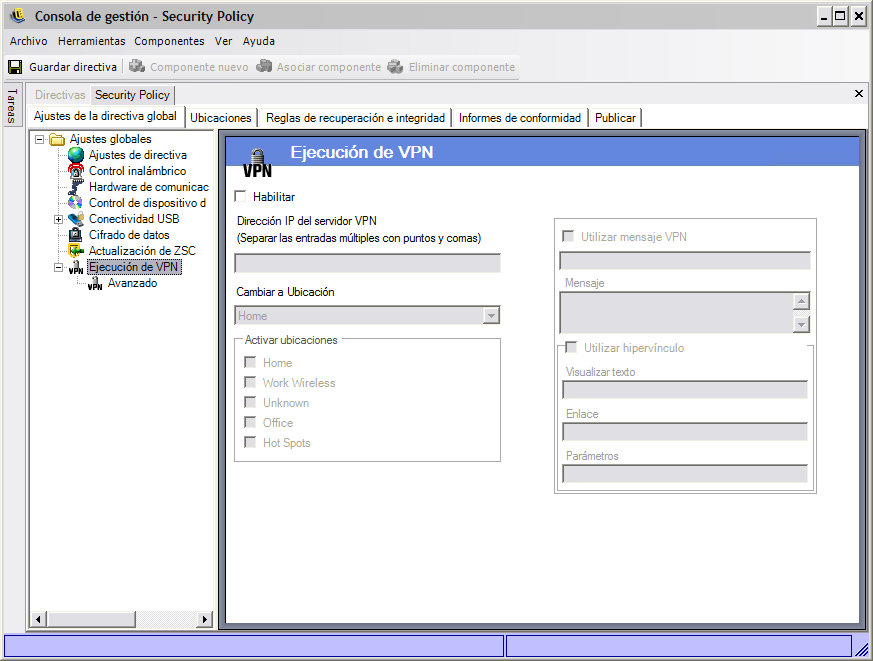Viewport: 873px width, 661px height.
Task: Check the Office location checkbox
Action: click(250, 423)
